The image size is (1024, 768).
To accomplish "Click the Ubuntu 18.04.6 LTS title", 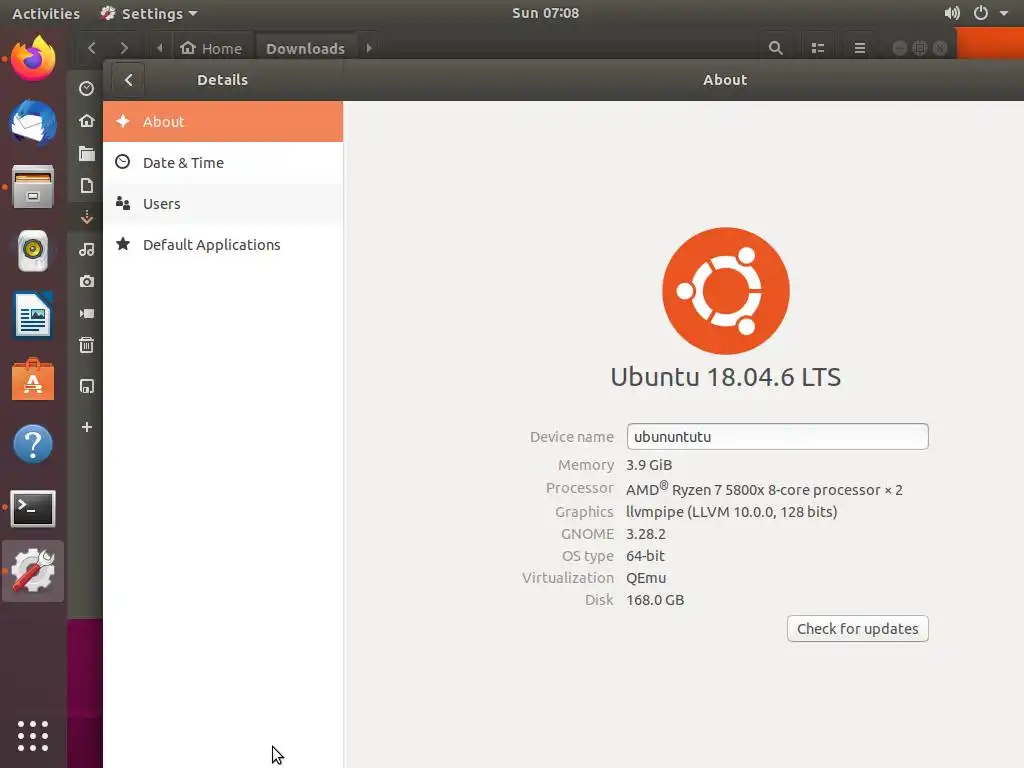I will tap(726, 377).
